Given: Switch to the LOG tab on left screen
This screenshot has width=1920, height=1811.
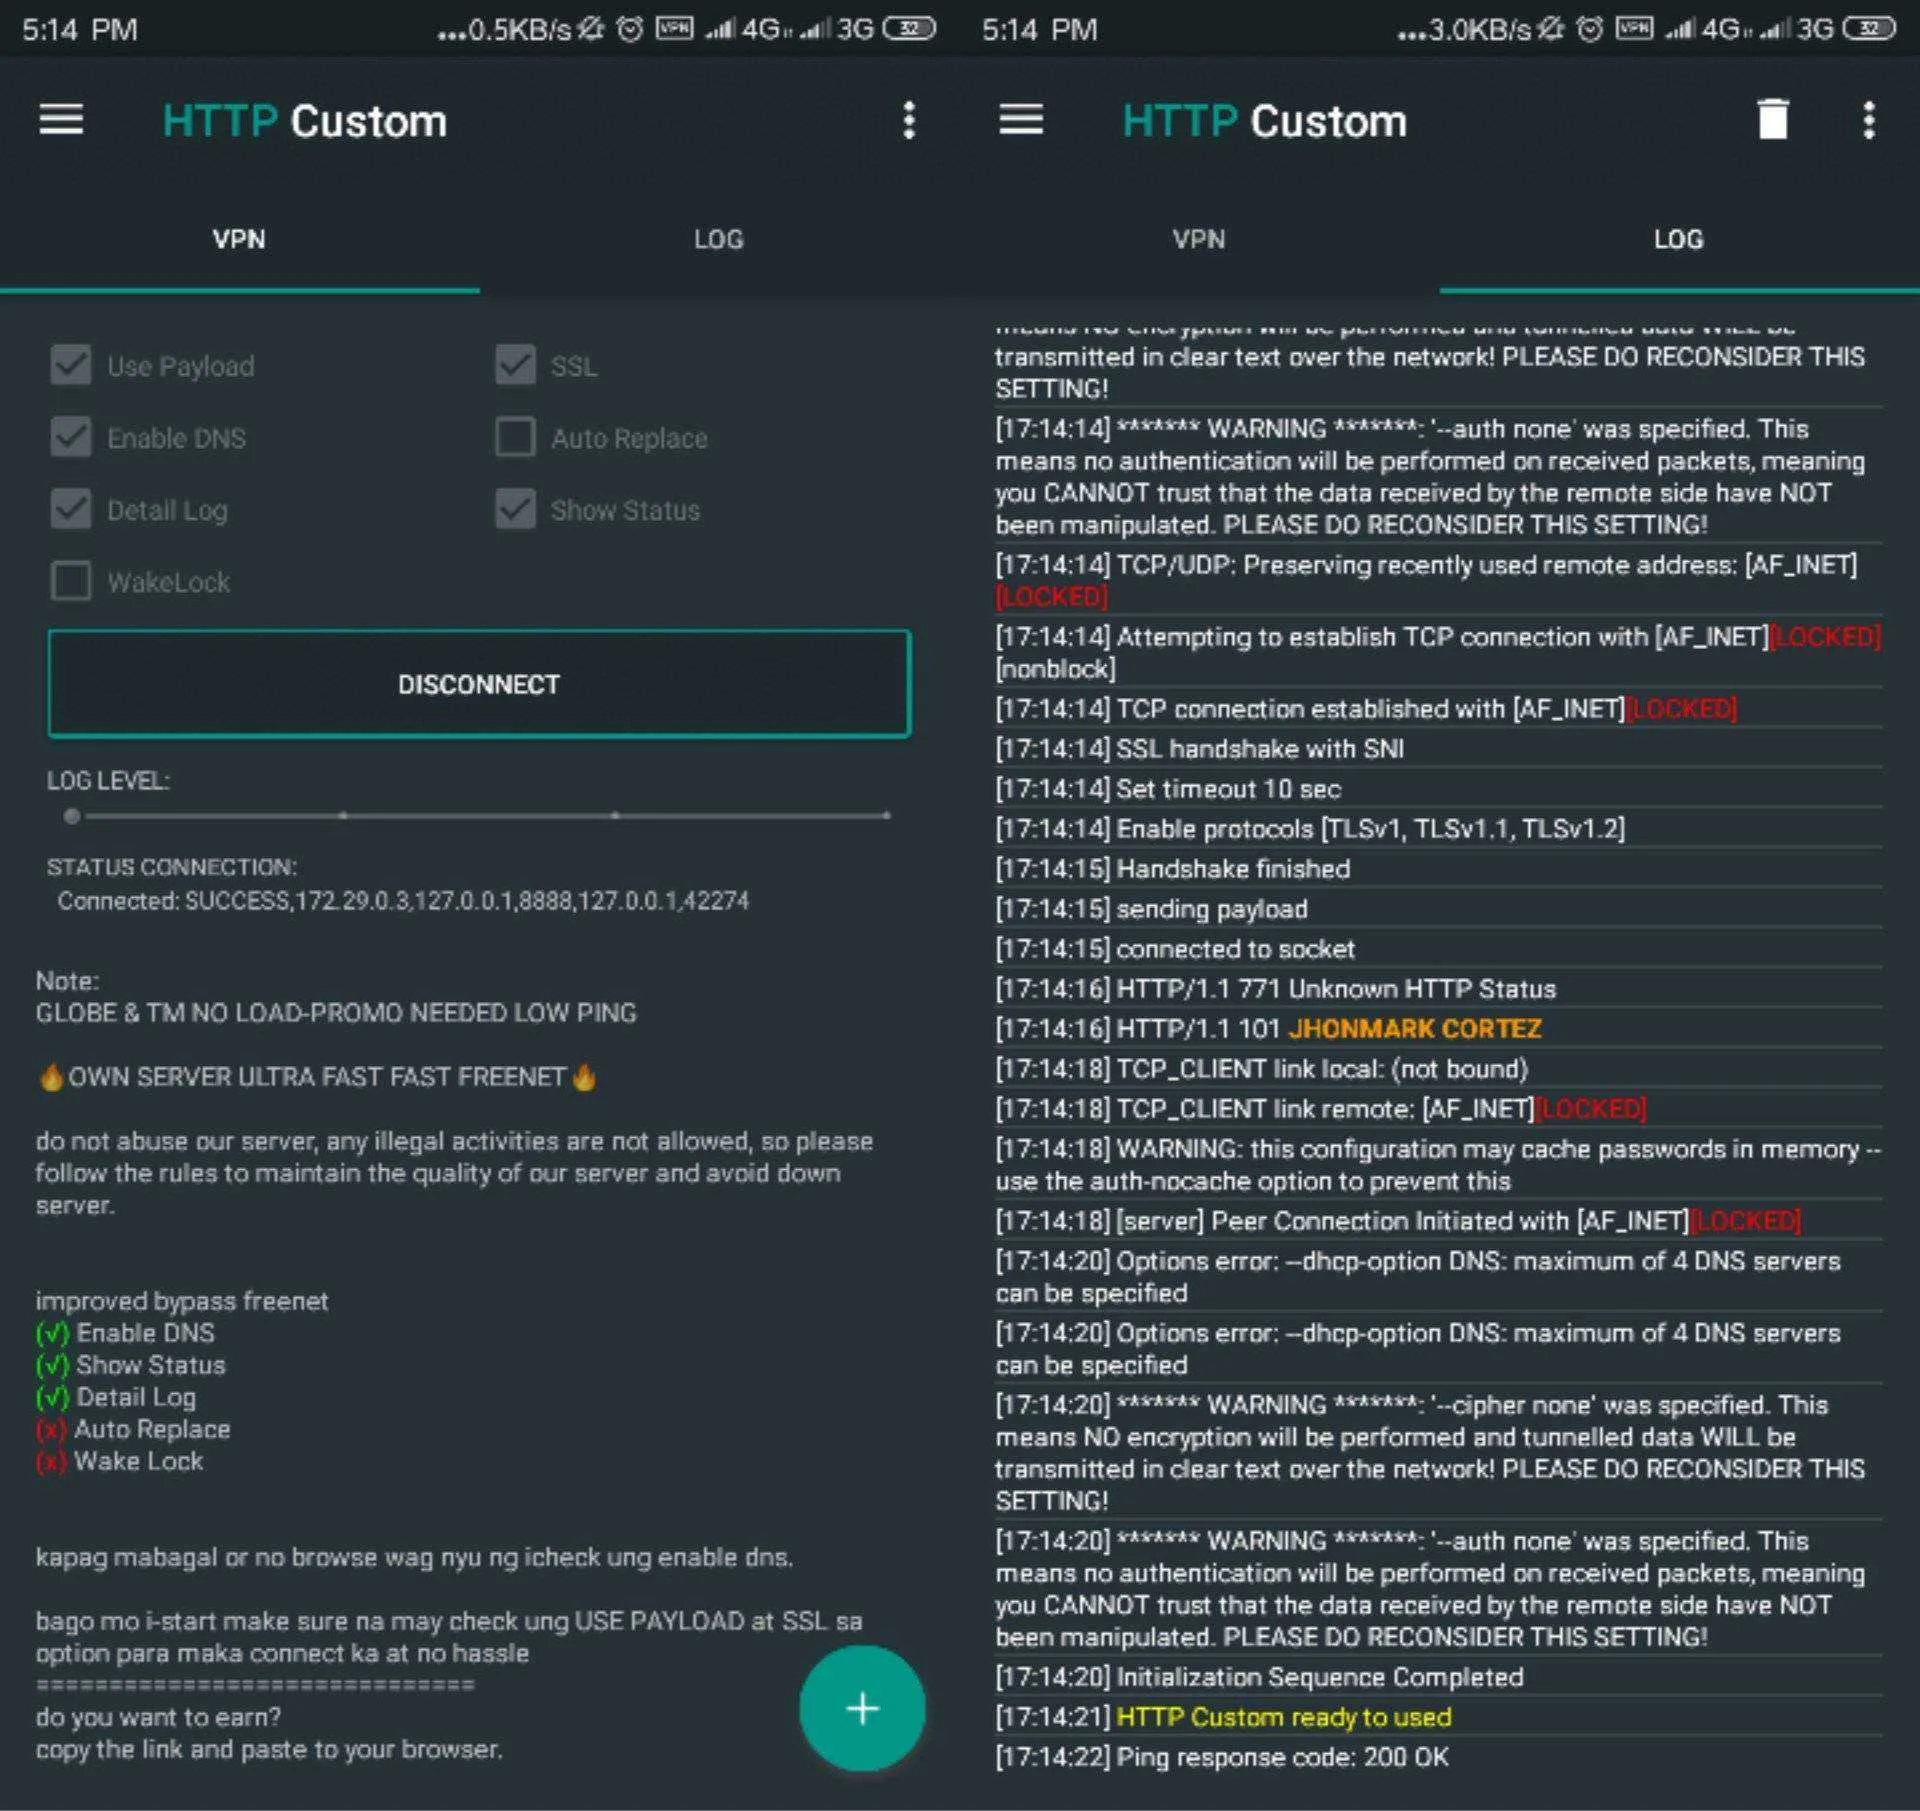Looking at the screenshot, I should [x=719, y=239].
